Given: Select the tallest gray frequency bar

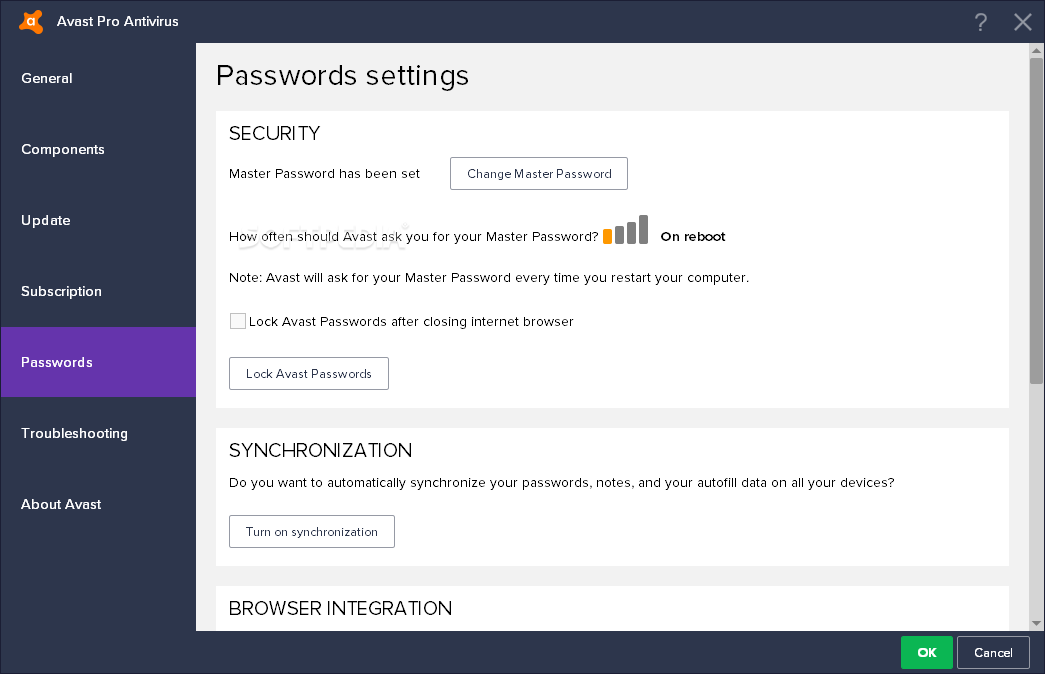Looking at the screenshot, I should point(643,229).
